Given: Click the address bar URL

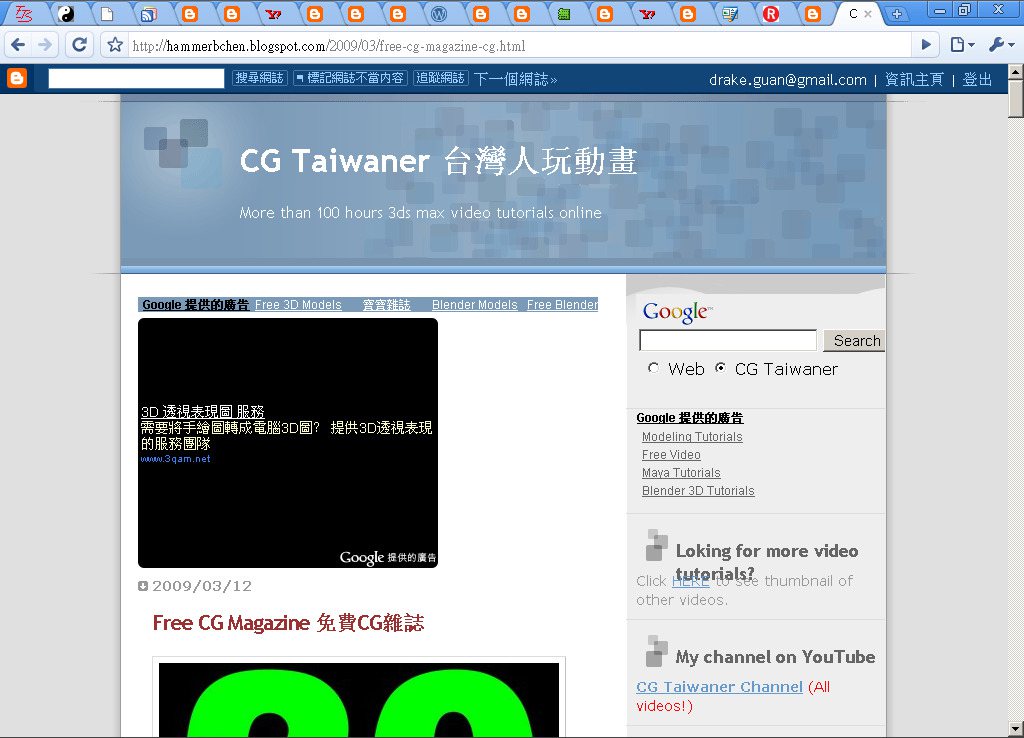Looking at the screenshot, I should [328, 46].
